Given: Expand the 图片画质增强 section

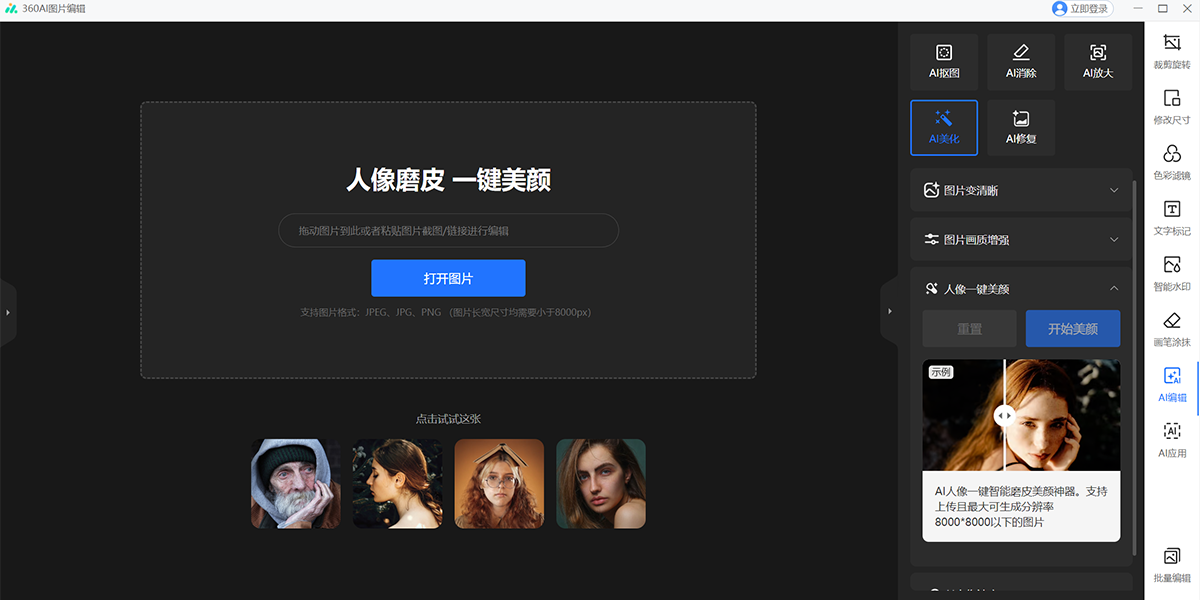Looking at the screenshot, I should point(1020,239).
